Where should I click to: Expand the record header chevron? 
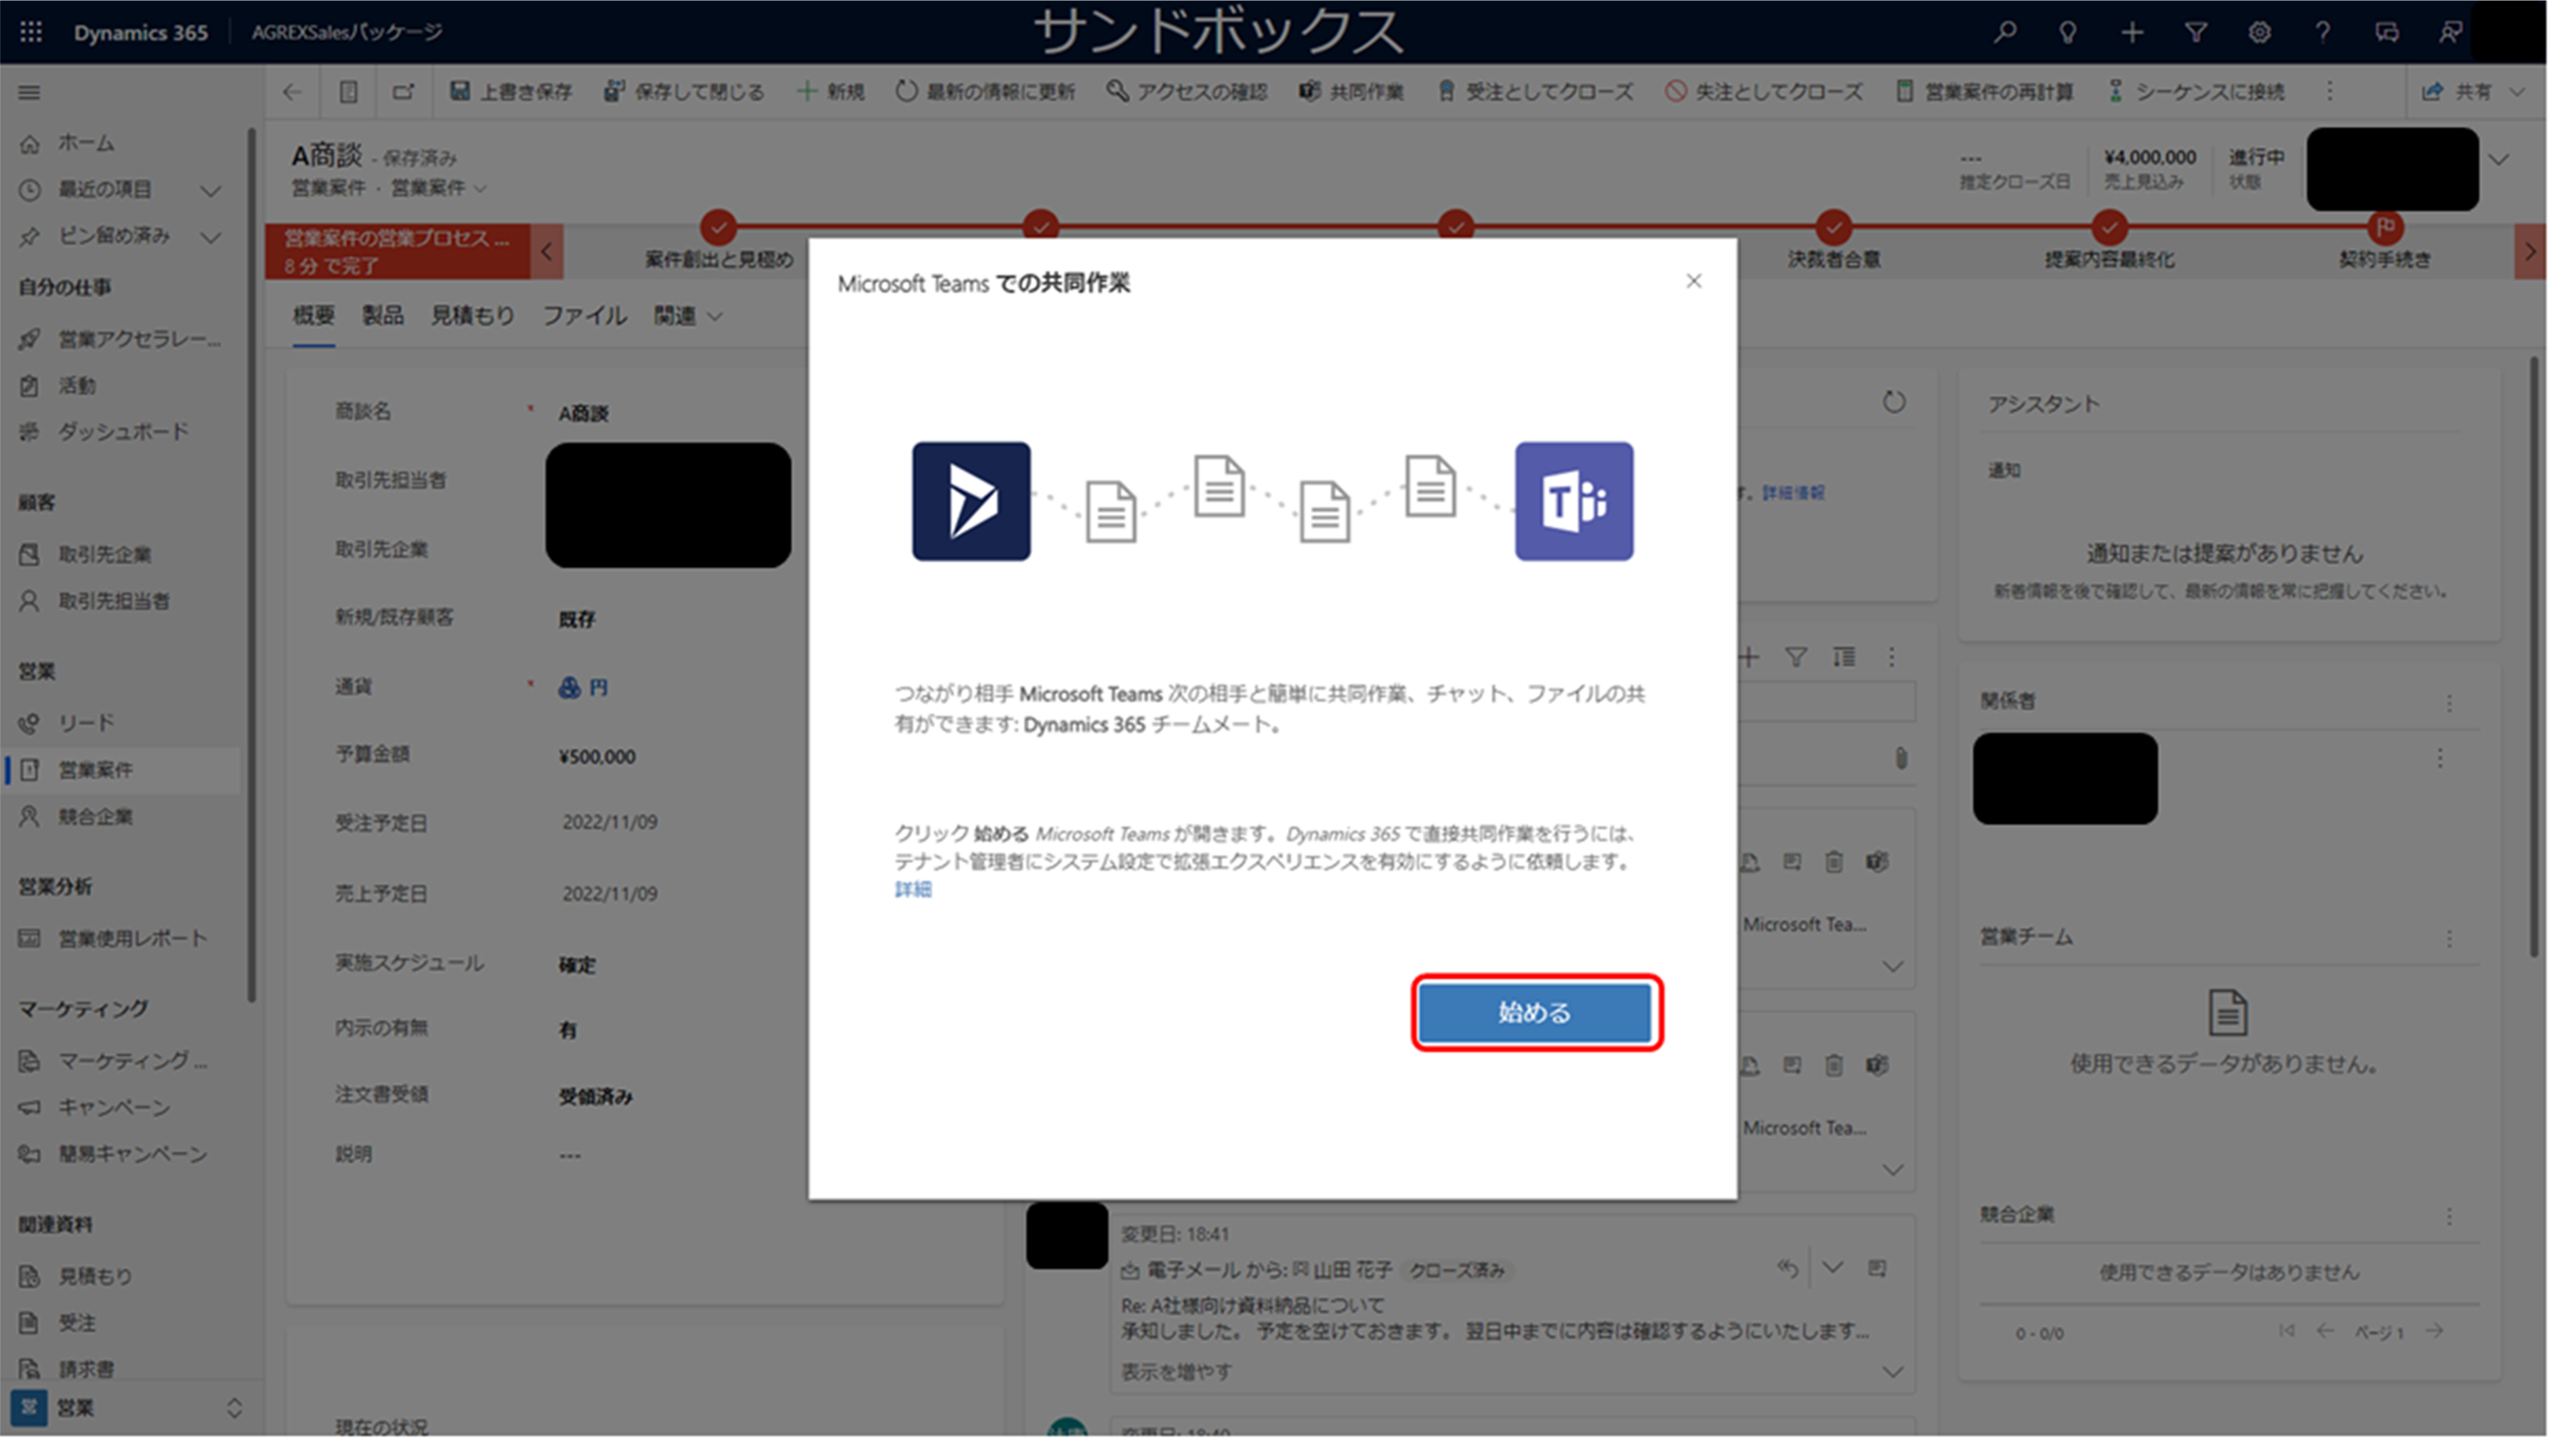[2498, 160]
